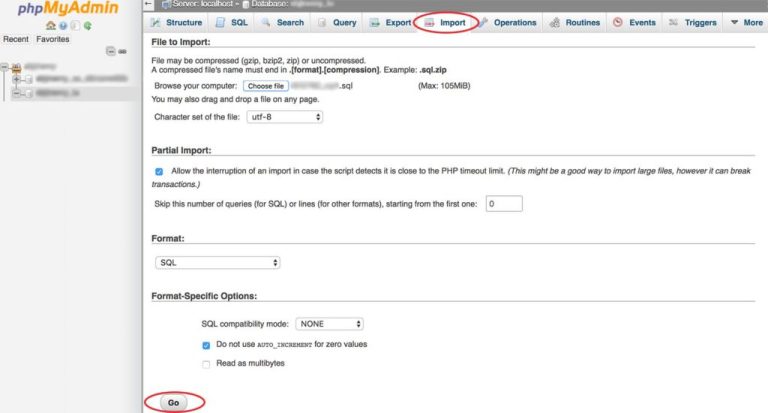Toggle the allow interruption of import checkbox
The width and height of the screenshot is (768, 413).
coord(159,171)
